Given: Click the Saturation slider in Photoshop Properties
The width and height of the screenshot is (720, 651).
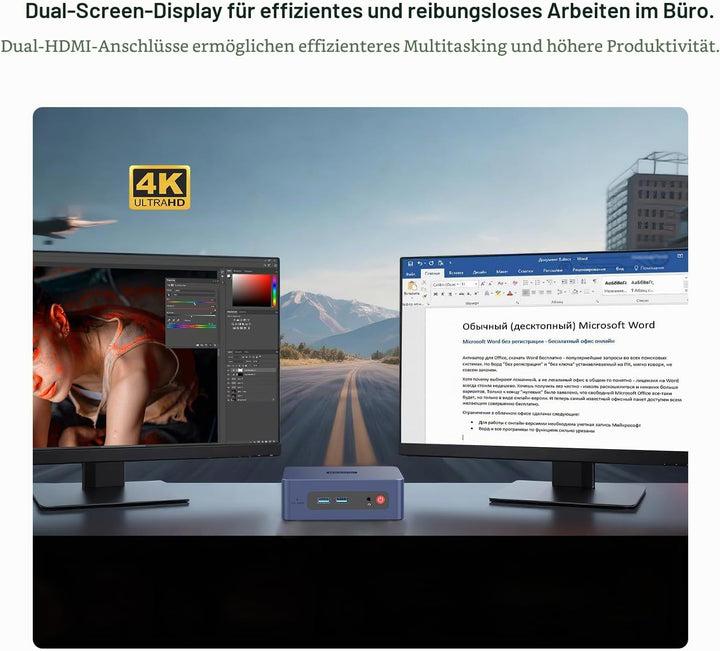Looking at the screenshot, I should point(191,309).
